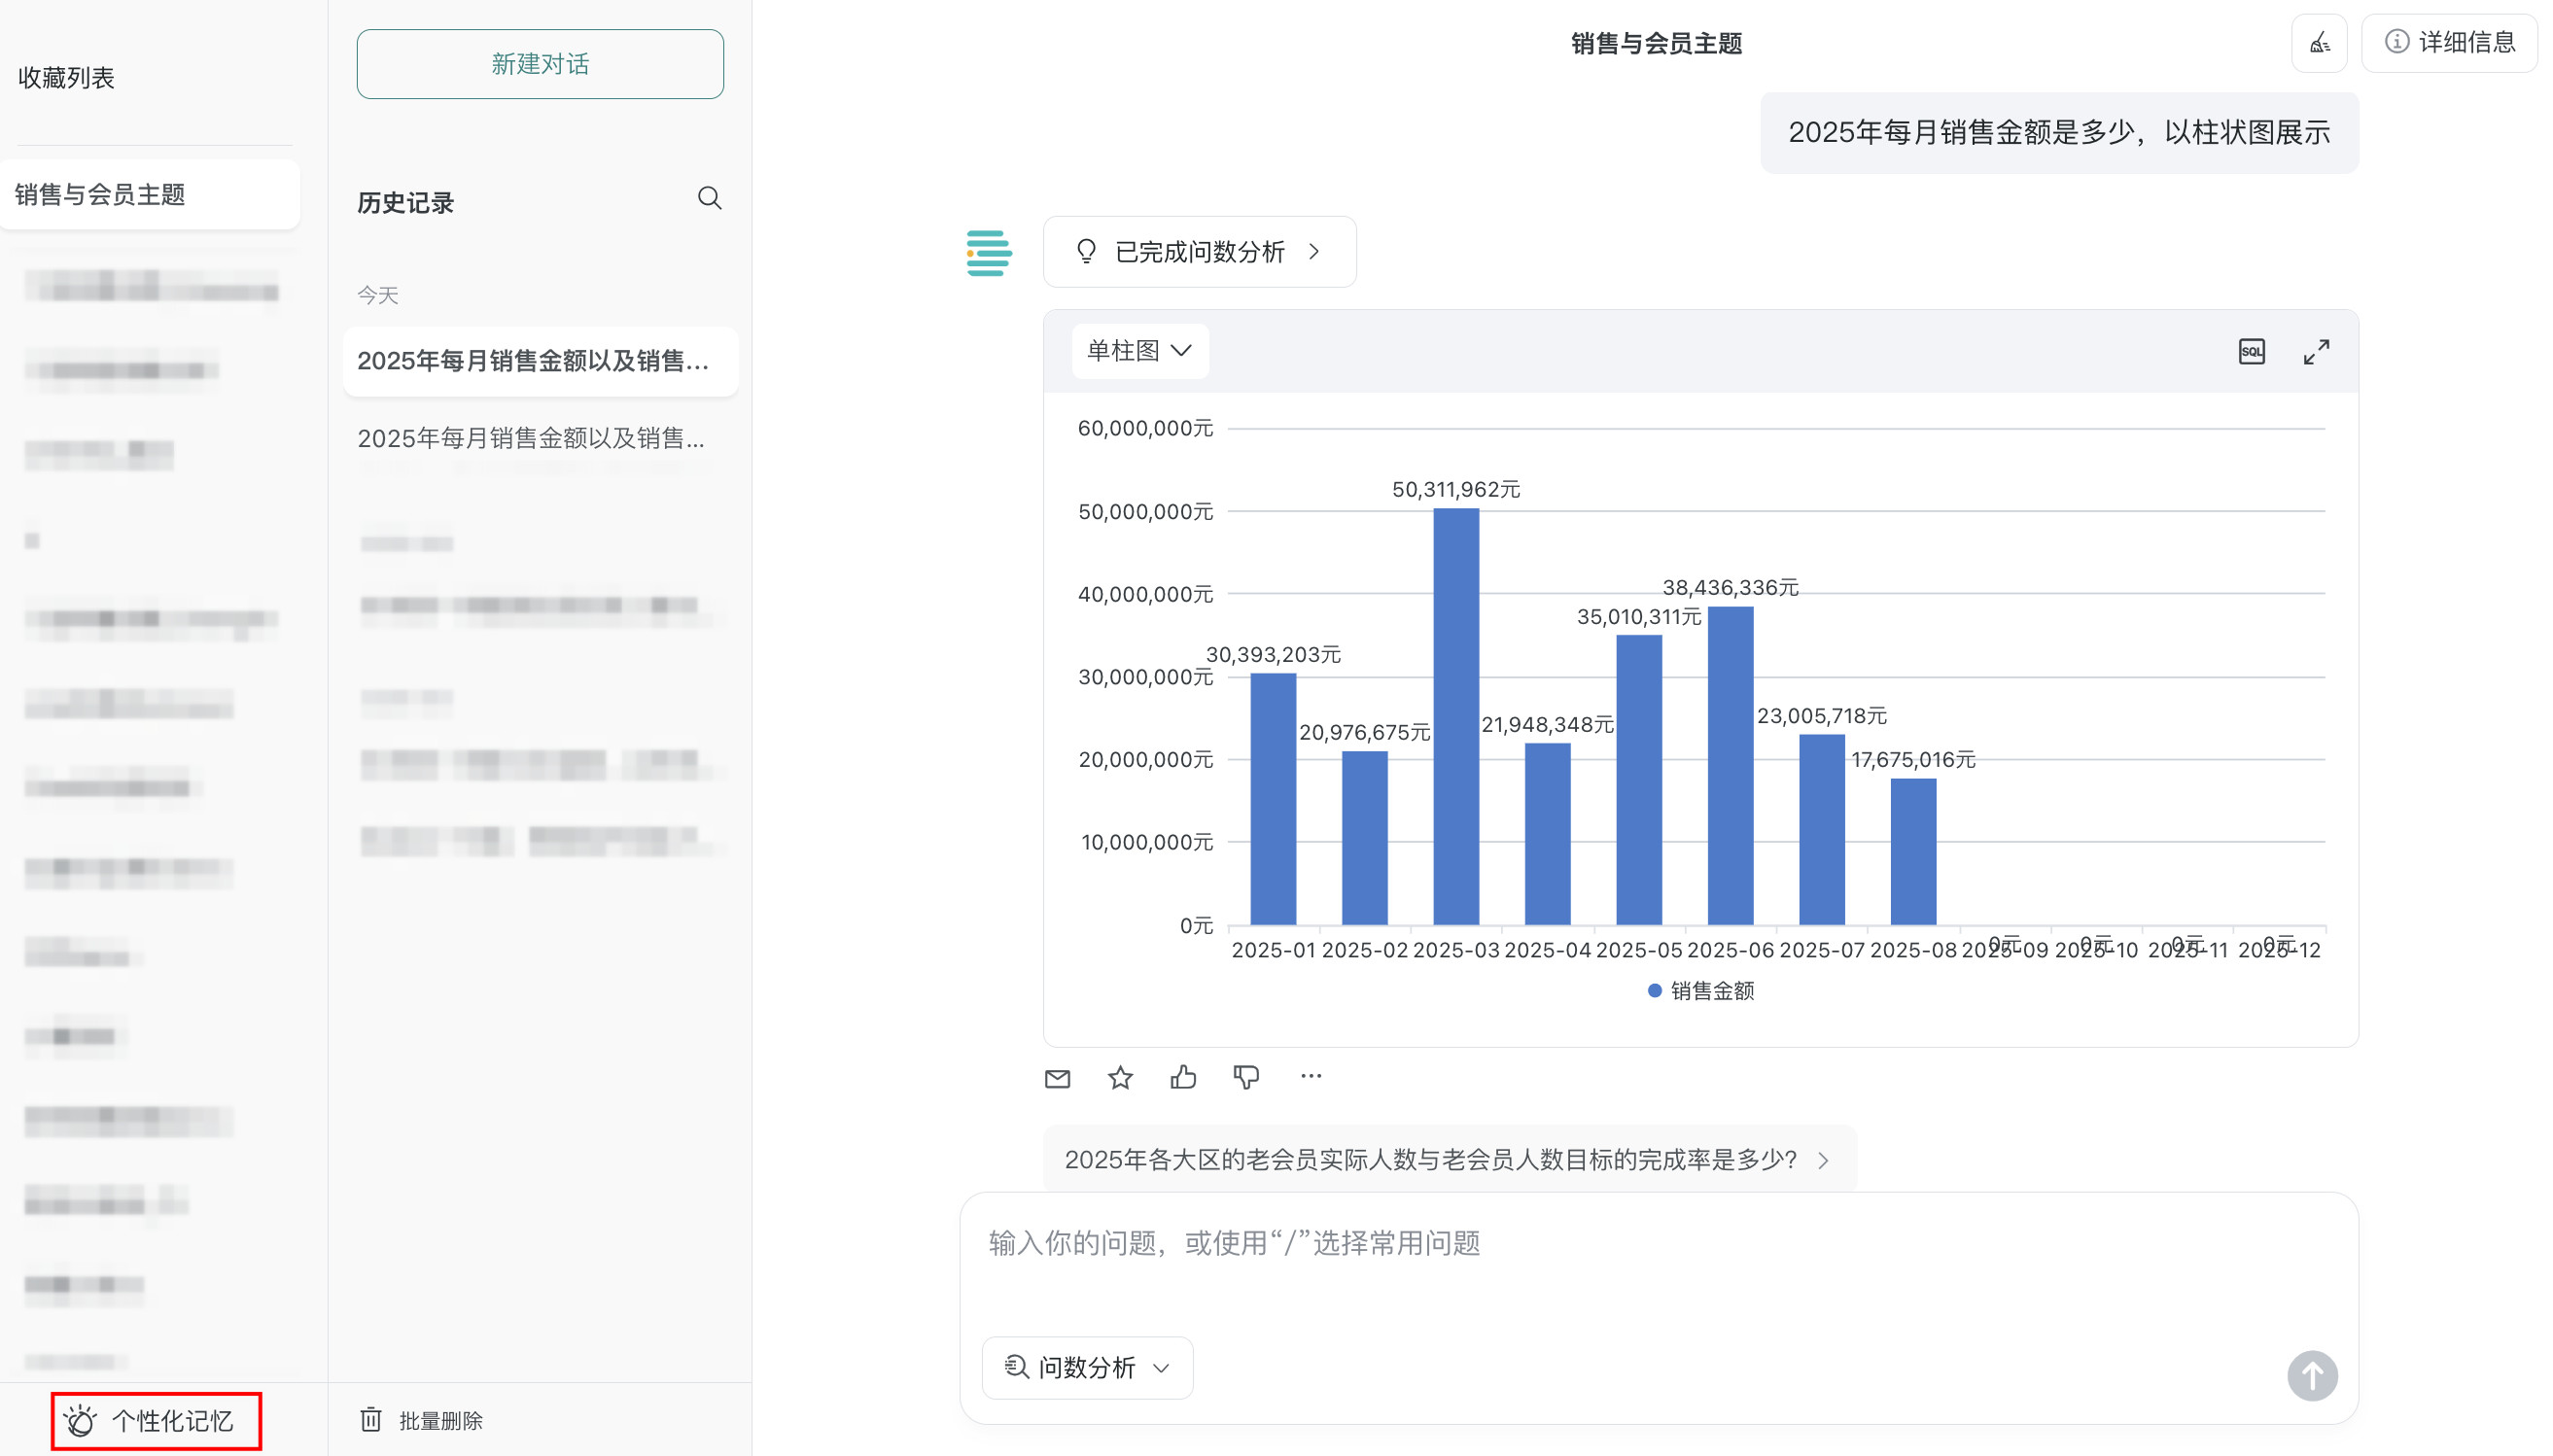Click the 2025-01 bar in chart
The width and height of the screenshot is (2553, 1456).
click(1273, 799)
